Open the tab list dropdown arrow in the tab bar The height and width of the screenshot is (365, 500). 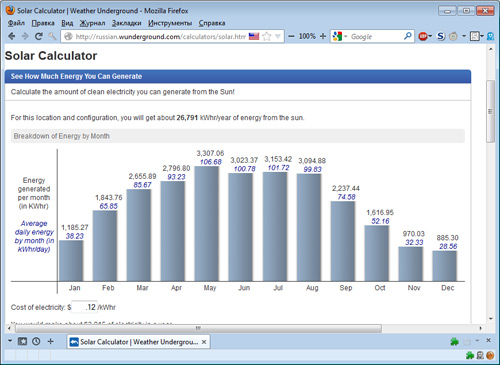[x=10, y=341]
